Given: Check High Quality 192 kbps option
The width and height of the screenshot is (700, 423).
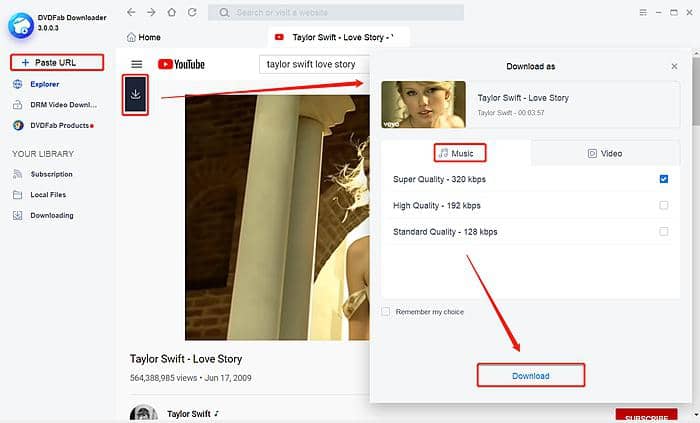Looking at the screenshot, I should (663, 205).
